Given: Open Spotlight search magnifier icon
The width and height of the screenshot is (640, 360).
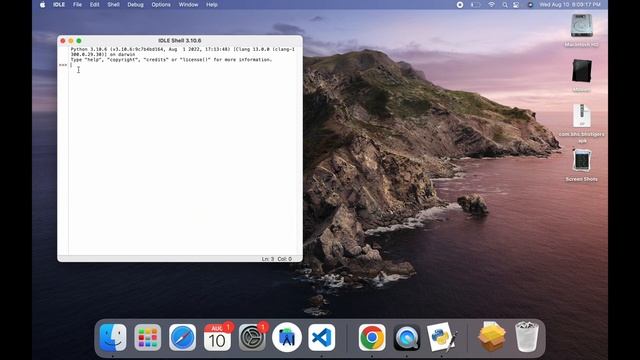Looking at the screenshot, I should tap(505, 4).
